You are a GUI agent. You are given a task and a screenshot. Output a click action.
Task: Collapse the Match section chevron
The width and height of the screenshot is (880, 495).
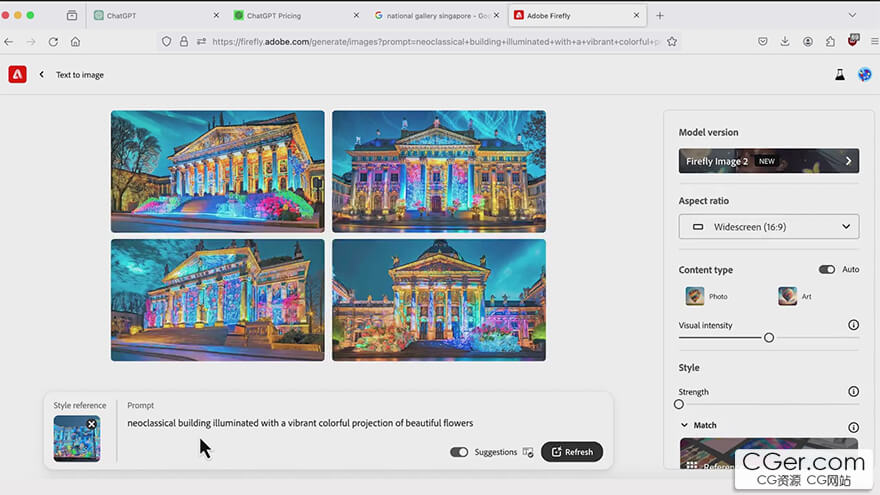pos(684,425)
